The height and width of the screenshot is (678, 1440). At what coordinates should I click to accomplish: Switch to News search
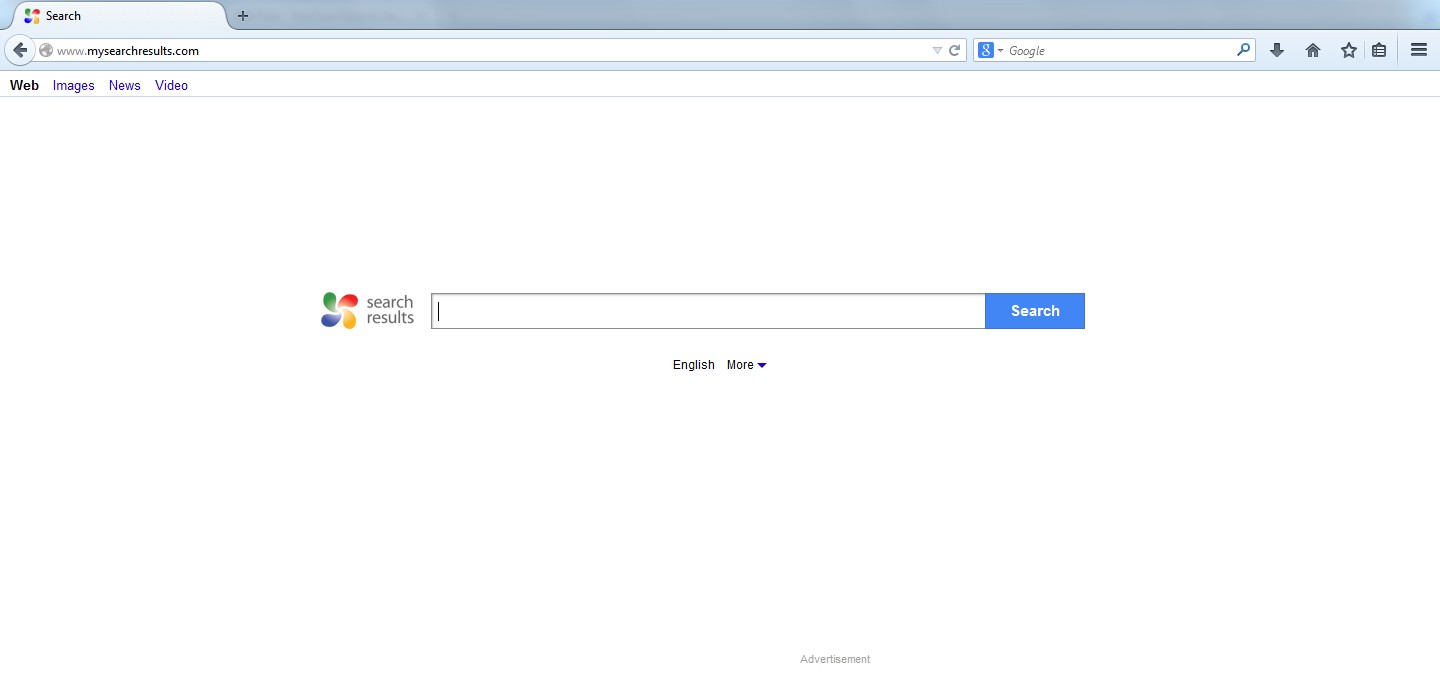coord(125,85)
